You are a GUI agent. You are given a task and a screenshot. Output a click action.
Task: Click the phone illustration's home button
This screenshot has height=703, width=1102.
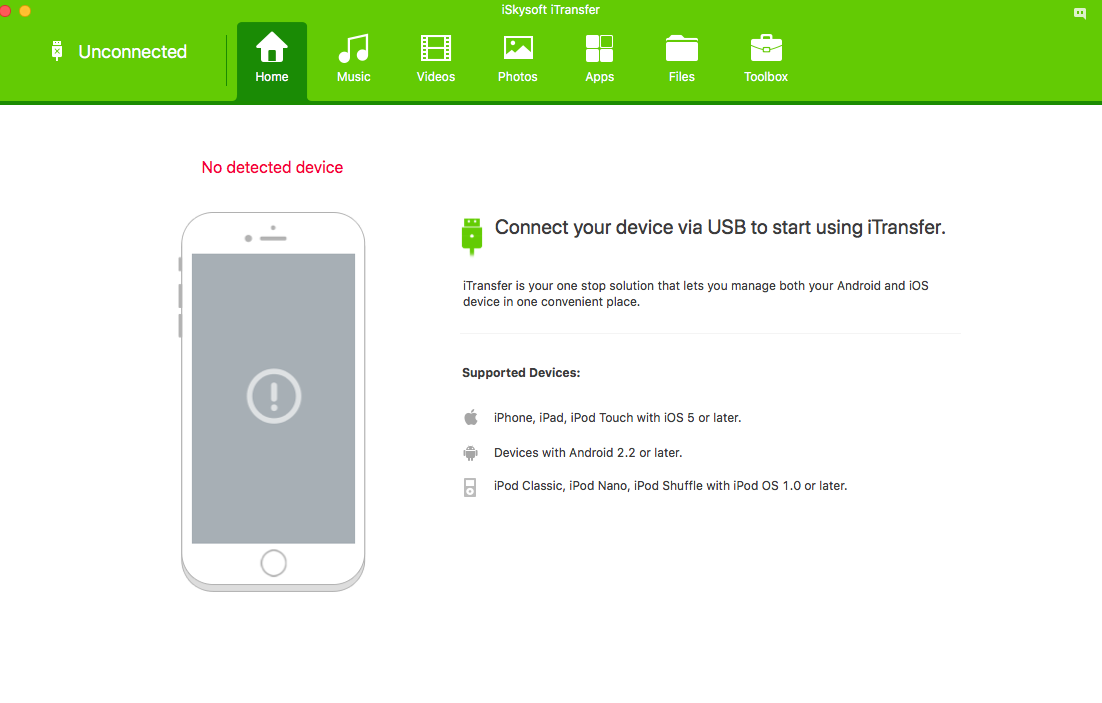273,563
